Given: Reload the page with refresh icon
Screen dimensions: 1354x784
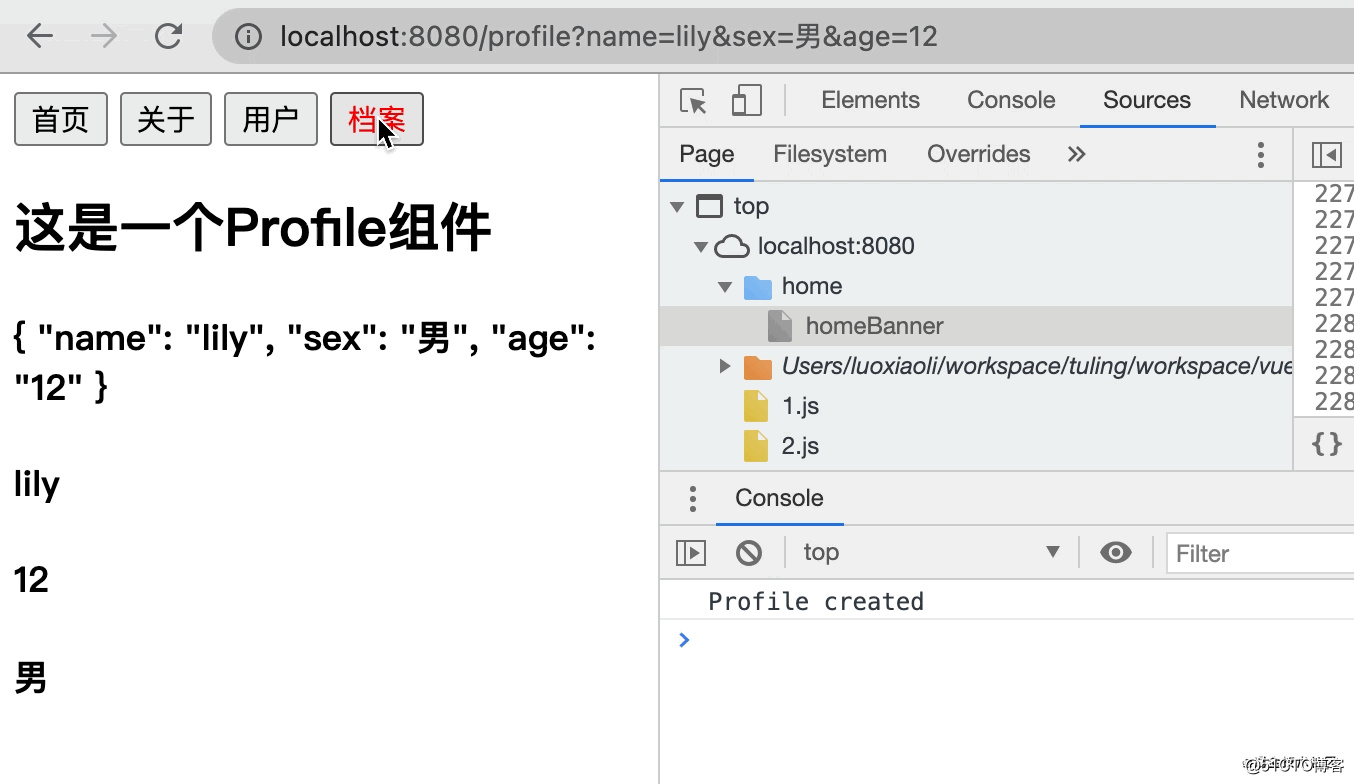Looking at the screenshot, I should click(168, 36).
